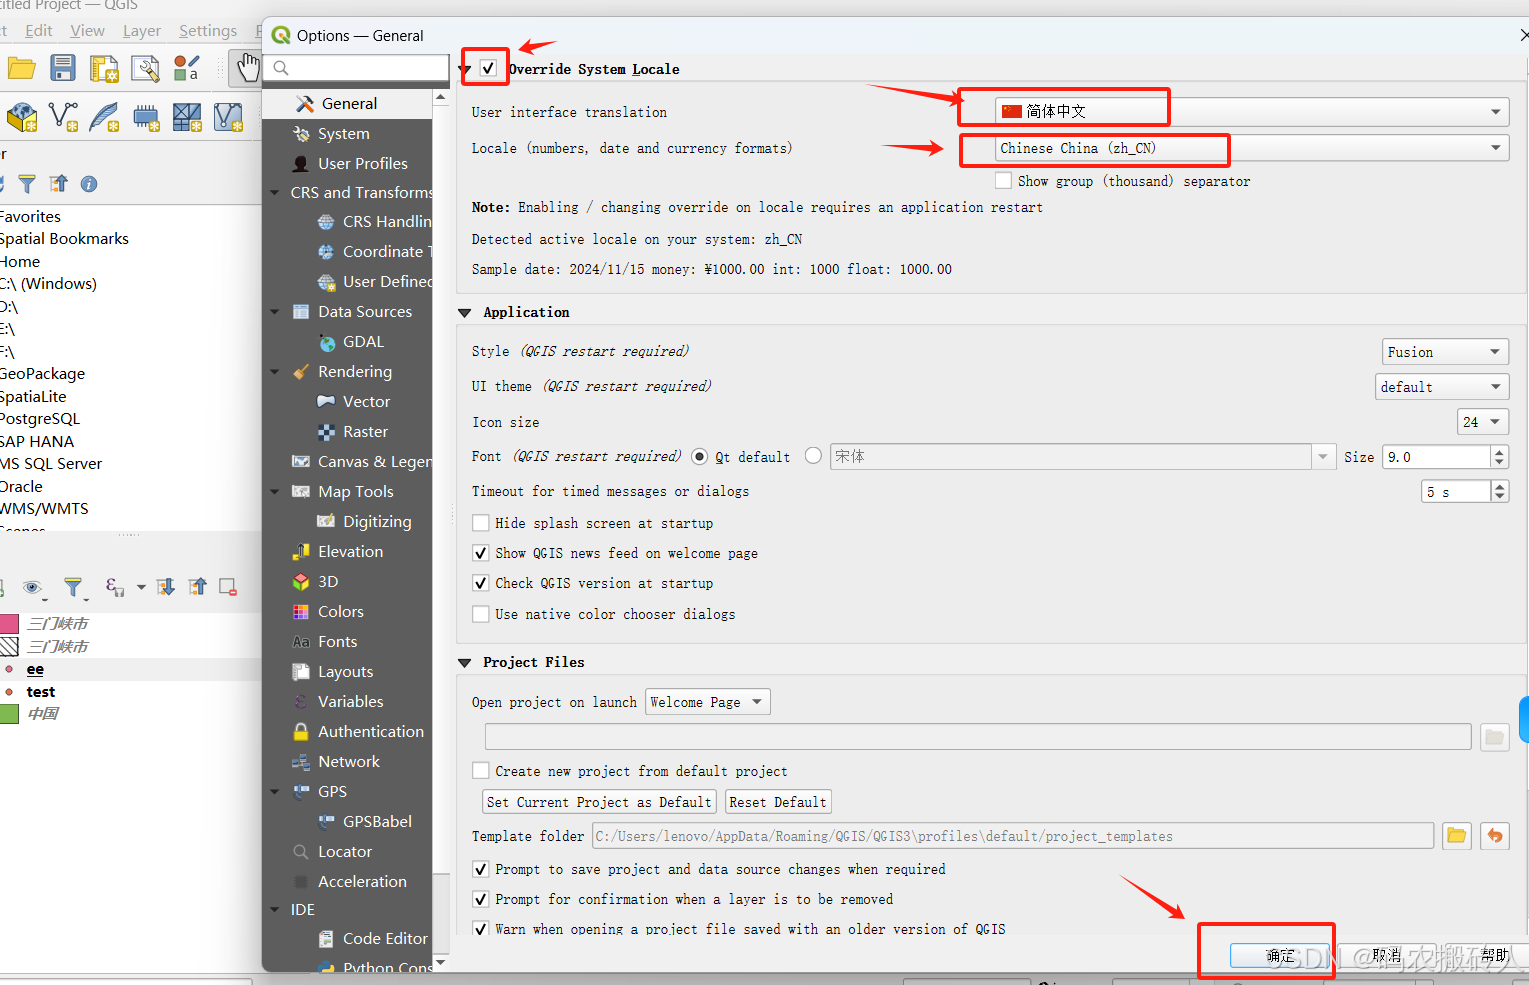Click the hatched swatch of 三门峡市 layer
This screenshot has height=985, width=1529.
[x=9, y=647]
